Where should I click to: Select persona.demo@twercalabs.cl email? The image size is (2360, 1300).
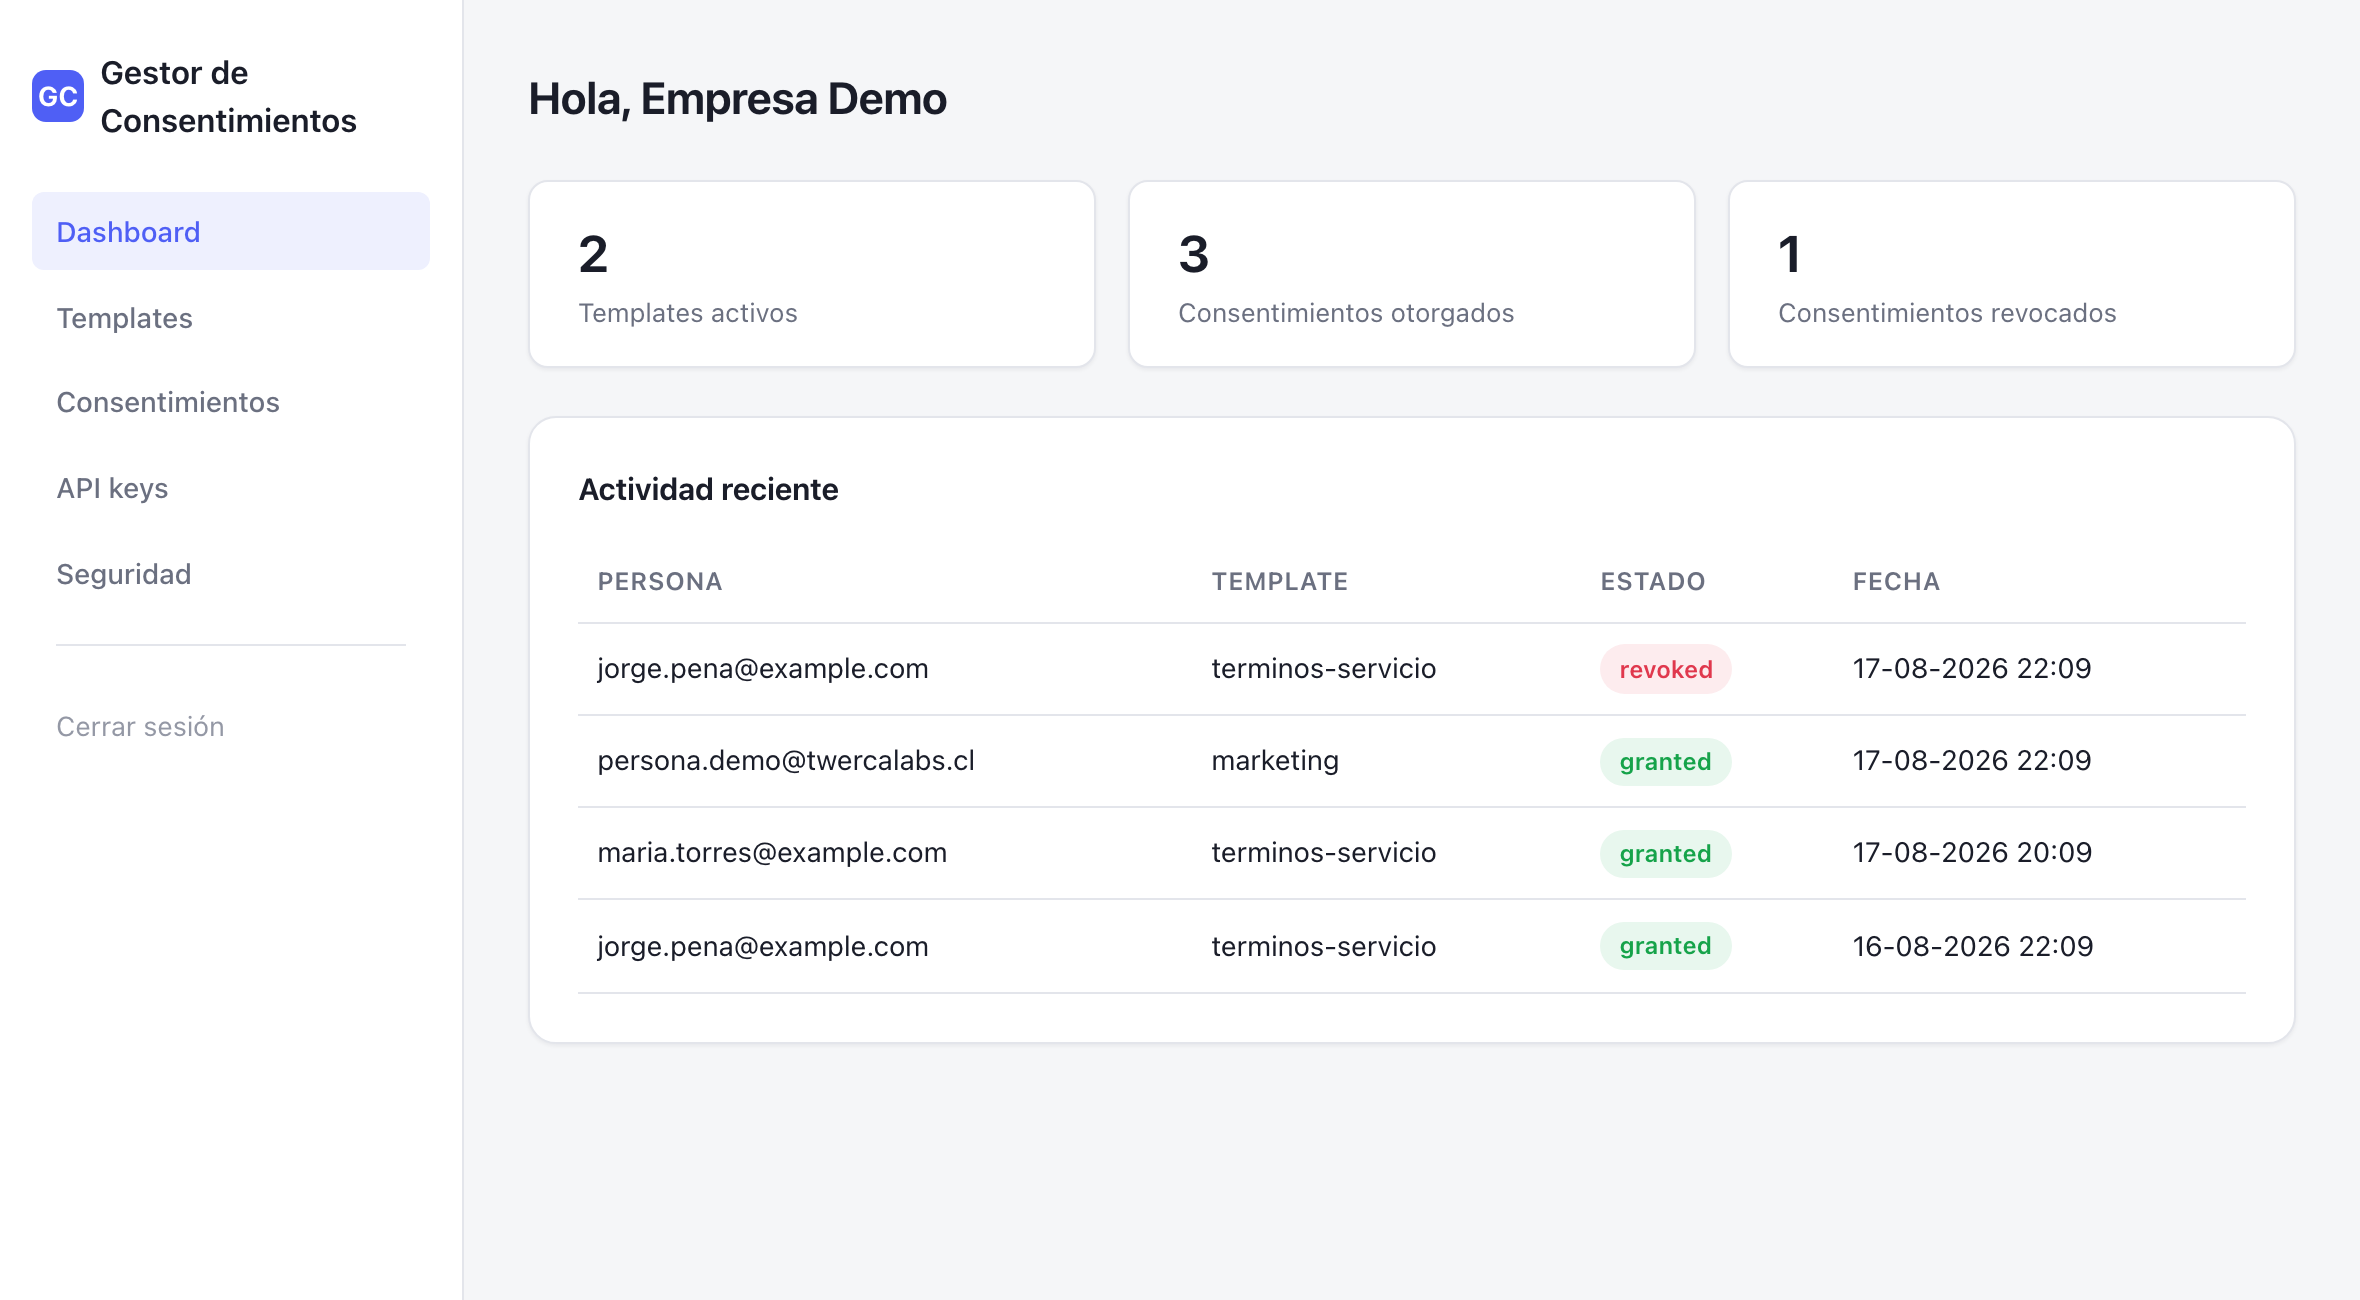786,760
